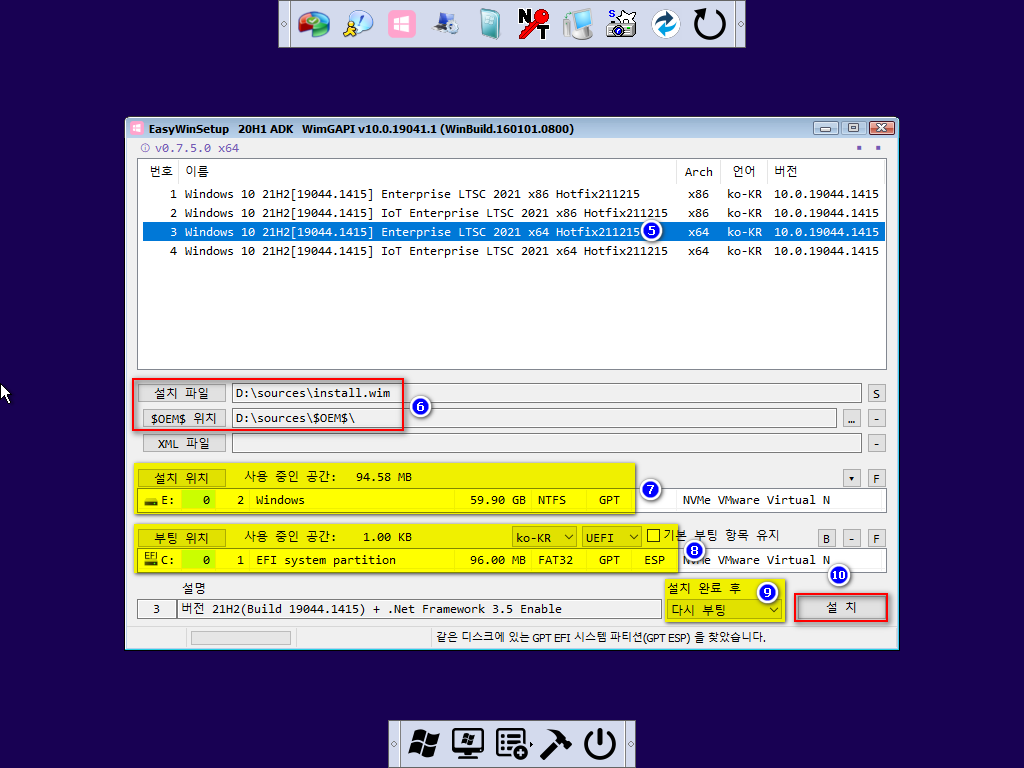Click the 번호 column header
1024x768 pixels.
161,171
